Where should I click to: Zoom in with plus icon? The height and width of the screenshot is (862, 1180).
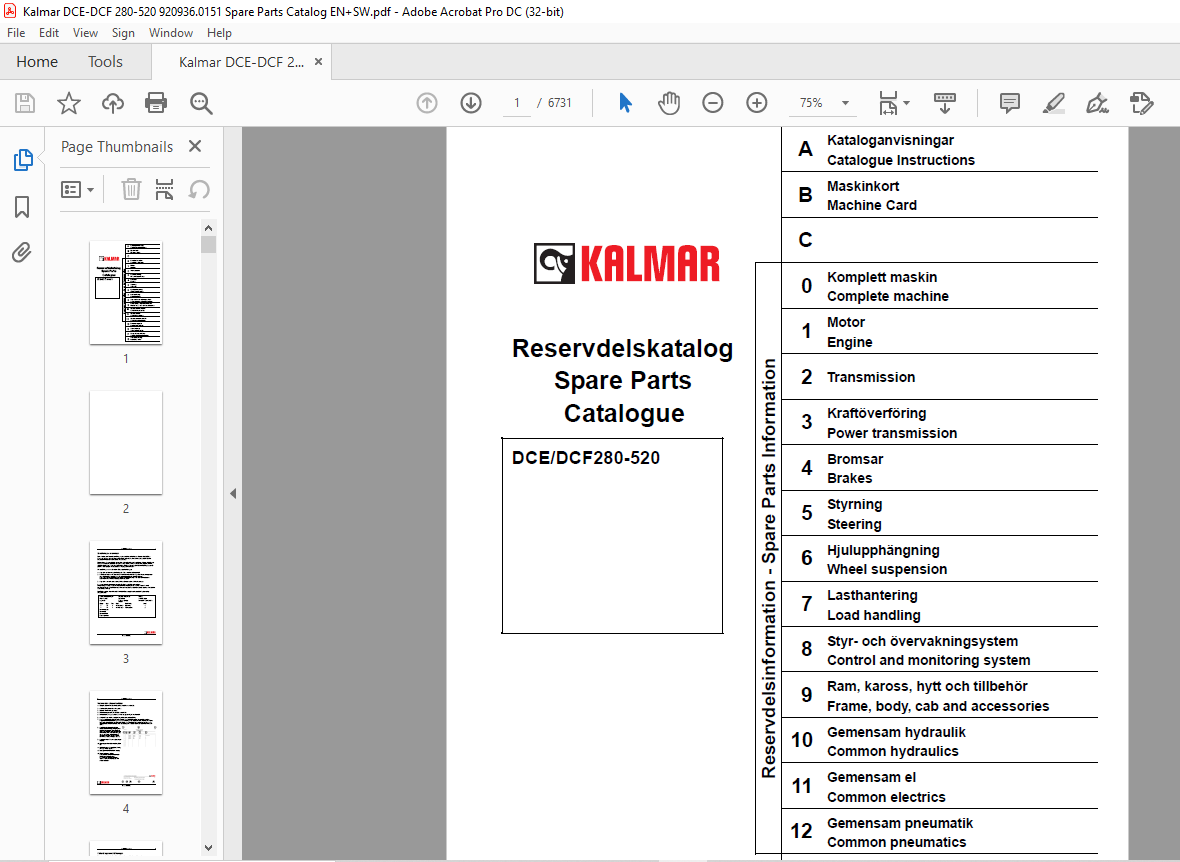click(x=756, y=103)
